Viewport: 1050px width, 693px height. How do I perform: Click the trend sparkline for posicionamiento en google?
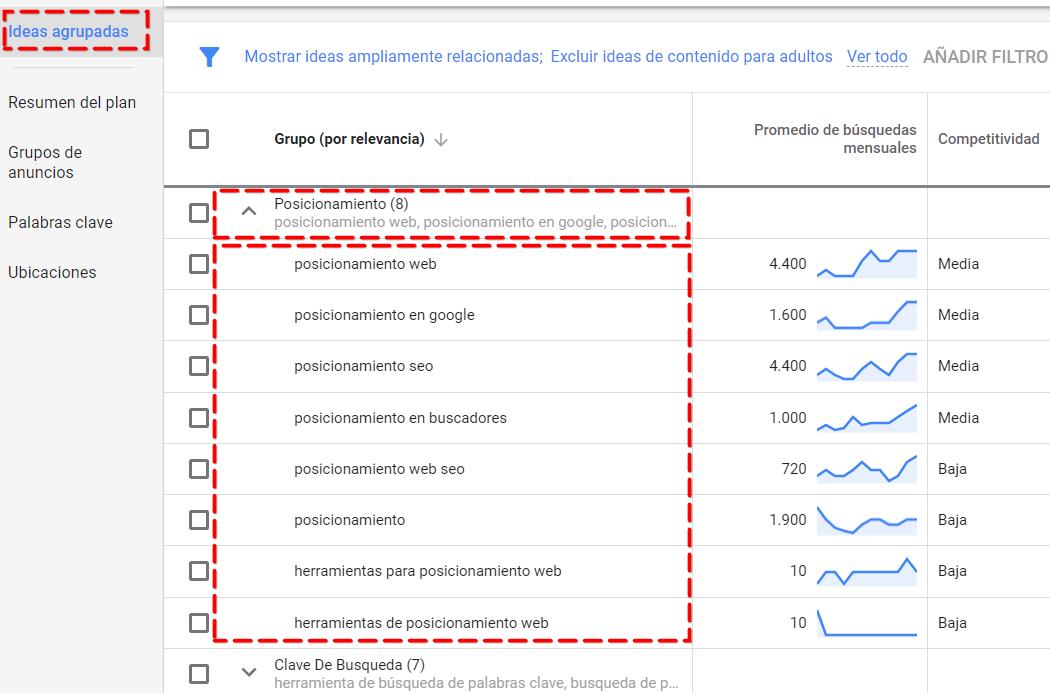pyautogui.click(x=866, y=315)
